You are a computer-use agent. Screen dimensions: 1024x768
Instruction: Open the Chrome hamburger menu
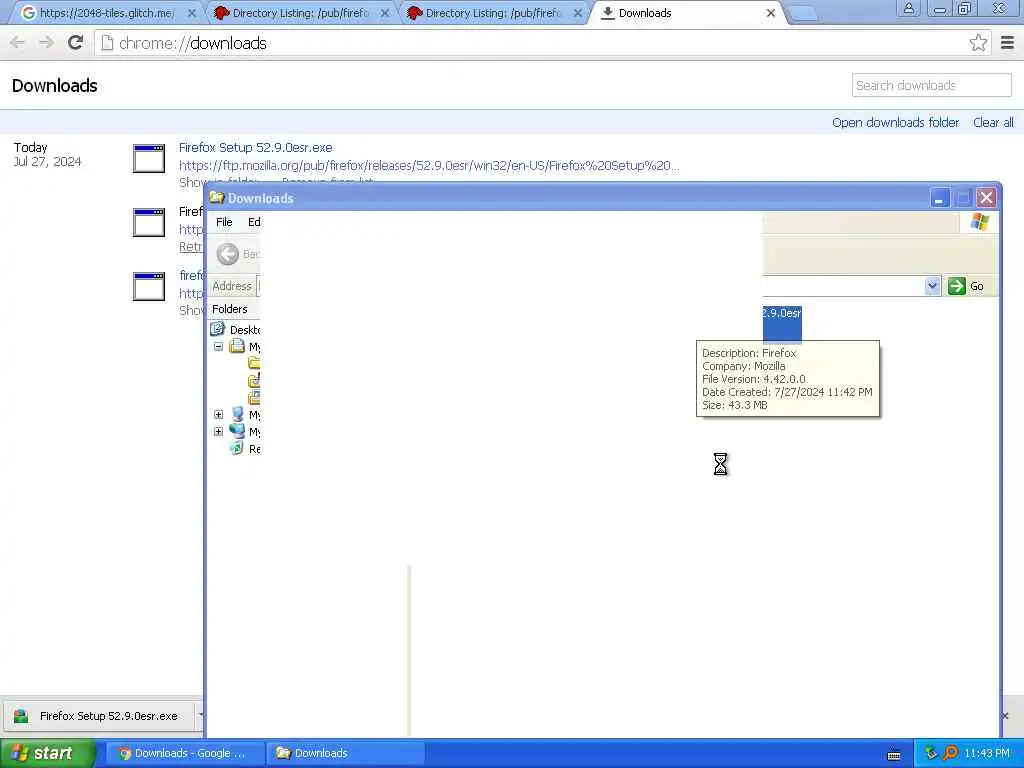click(1007, 43)
